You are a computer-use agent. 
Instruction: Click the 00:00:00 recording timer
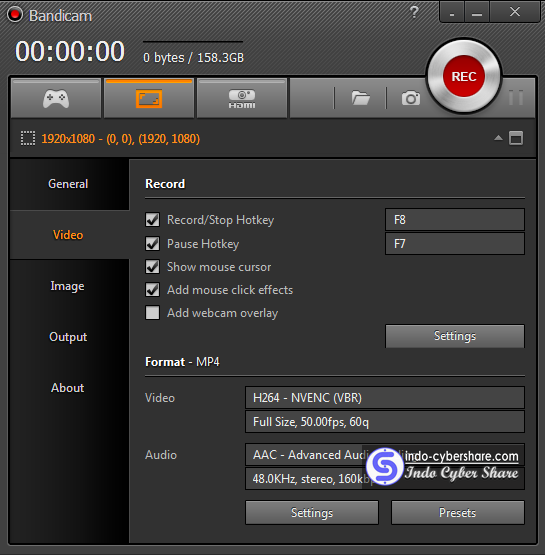(x=70, y=52)
